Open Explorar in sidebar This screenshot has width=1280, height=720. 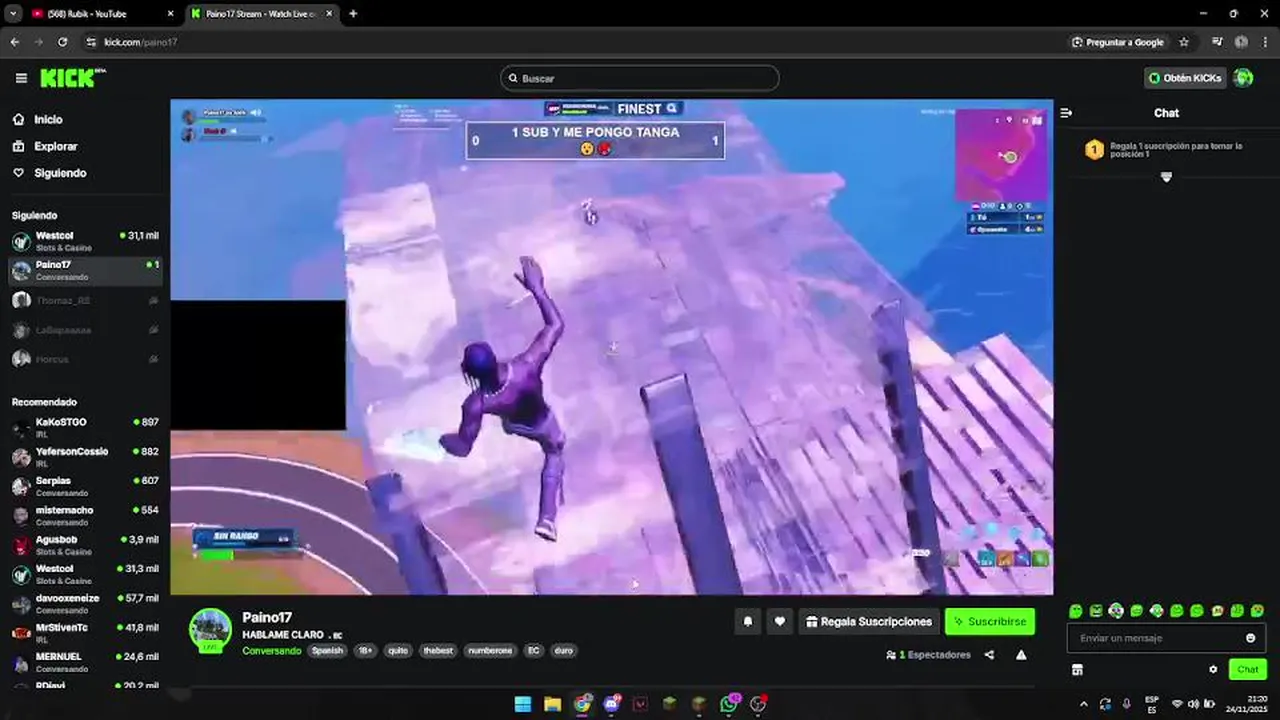click(55, 146)
